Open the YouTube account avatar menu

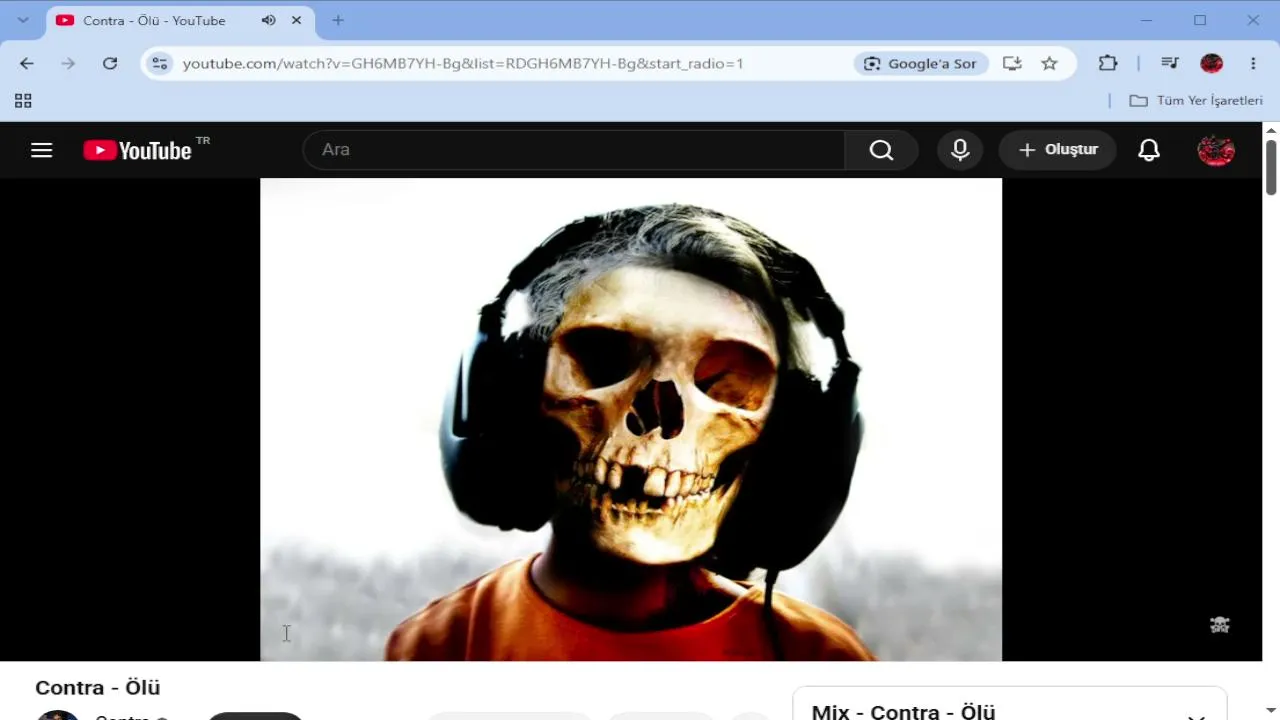[x=1216, y=150]
